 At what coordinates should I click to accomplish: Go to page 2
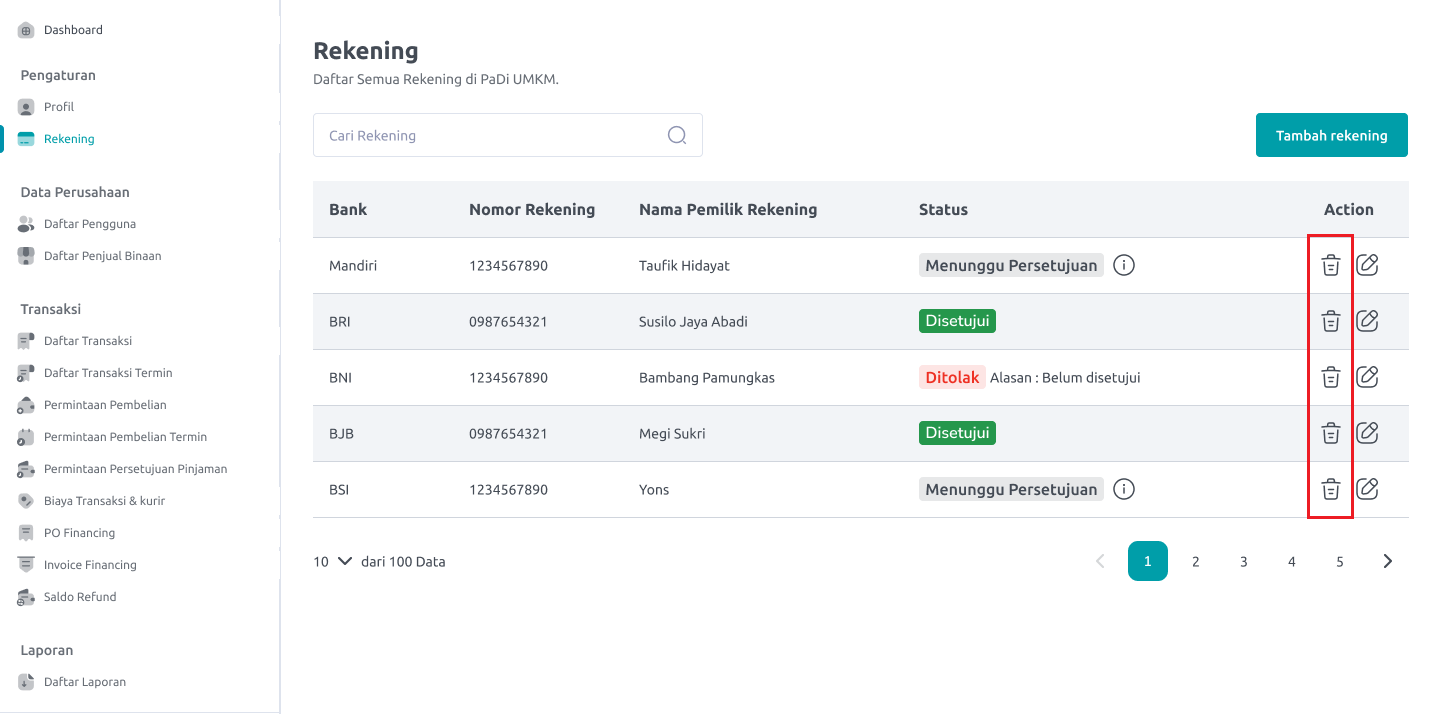pyautogui.click(x=1196, y=562)
